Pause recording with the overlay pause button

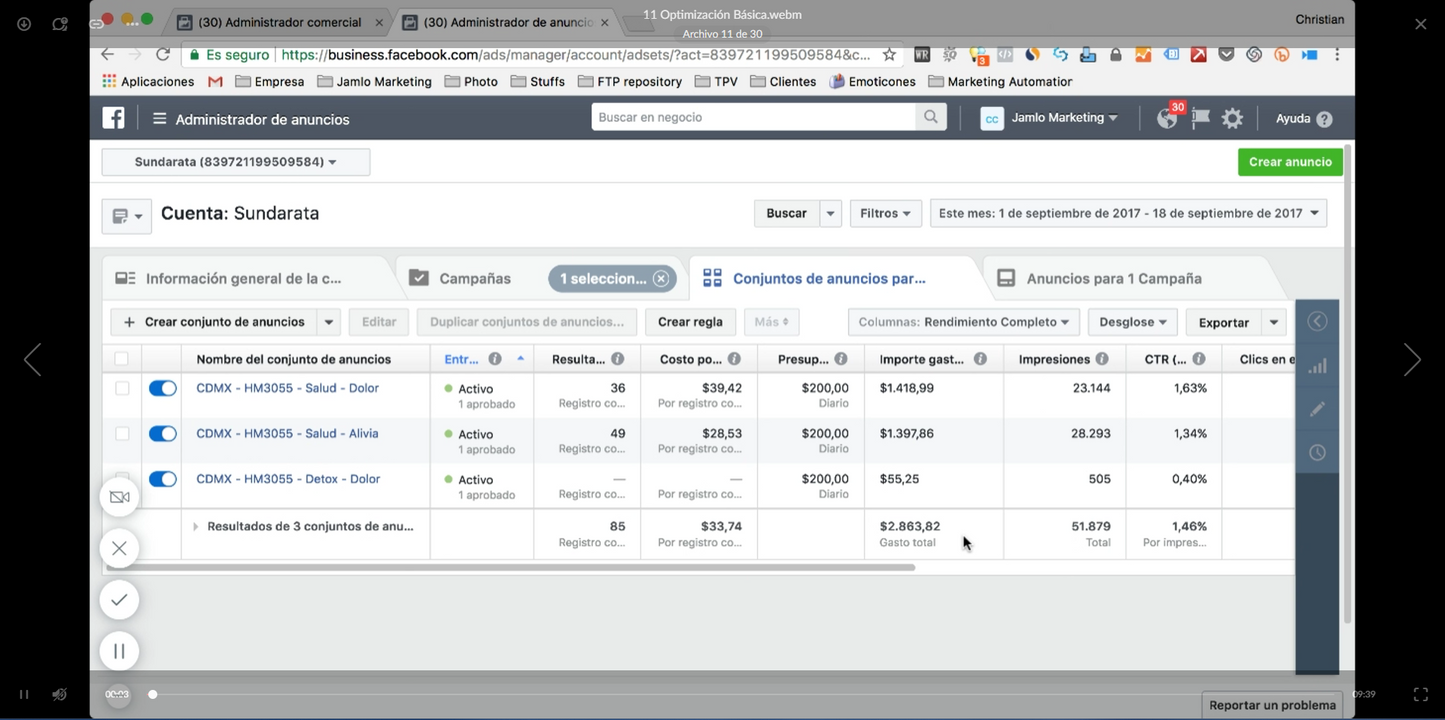(119, 652)
